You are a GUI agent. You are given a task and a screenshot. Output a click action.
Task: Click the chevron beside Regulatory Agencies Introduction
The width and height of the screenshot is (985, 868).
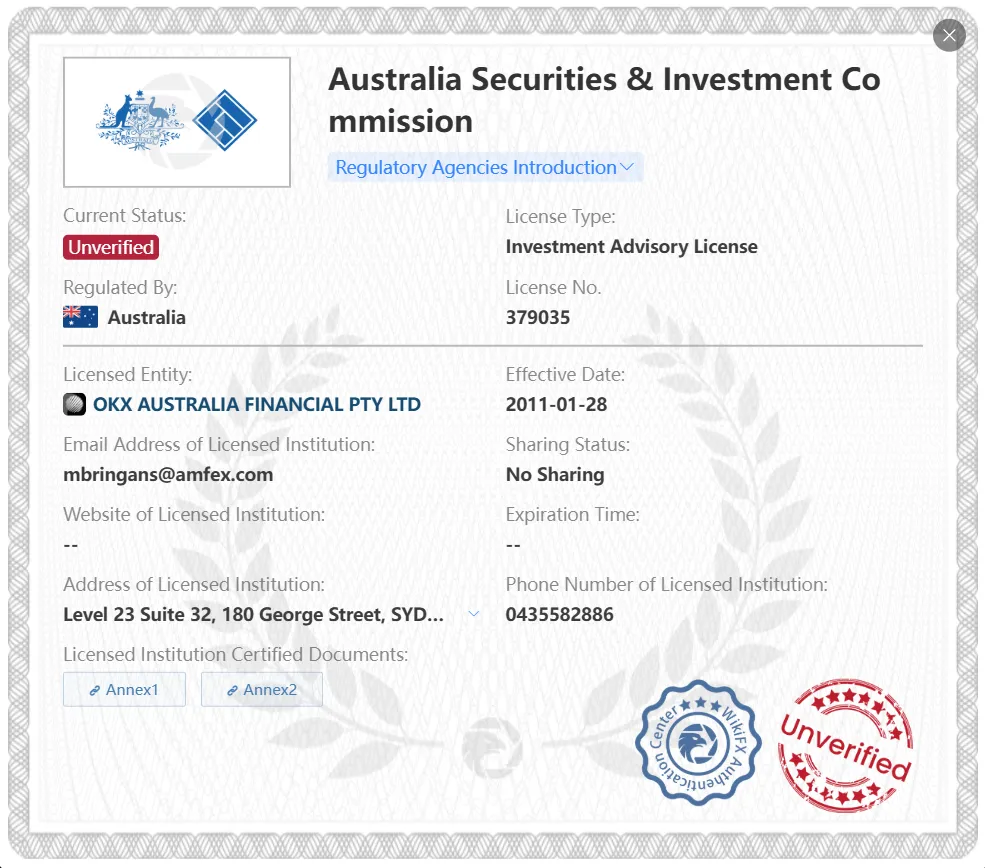pos(626,167)
